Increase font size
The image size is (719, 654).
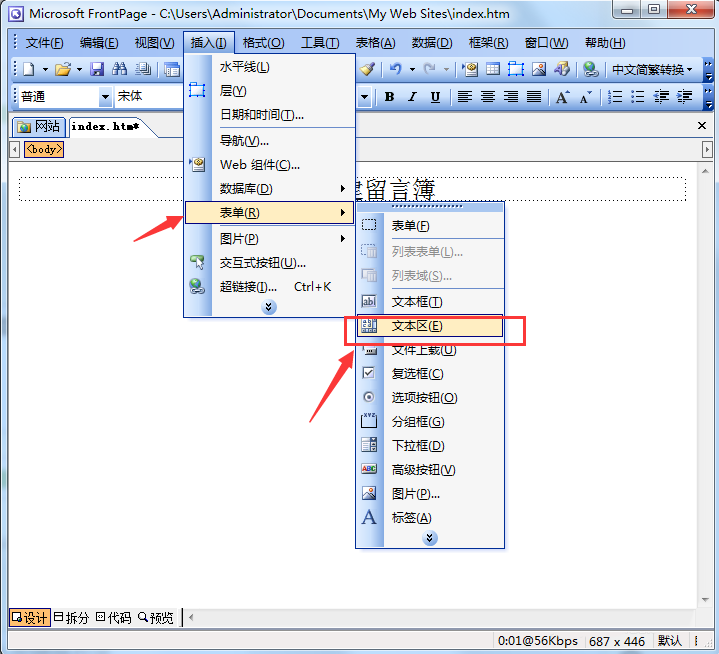pos(562,97)
